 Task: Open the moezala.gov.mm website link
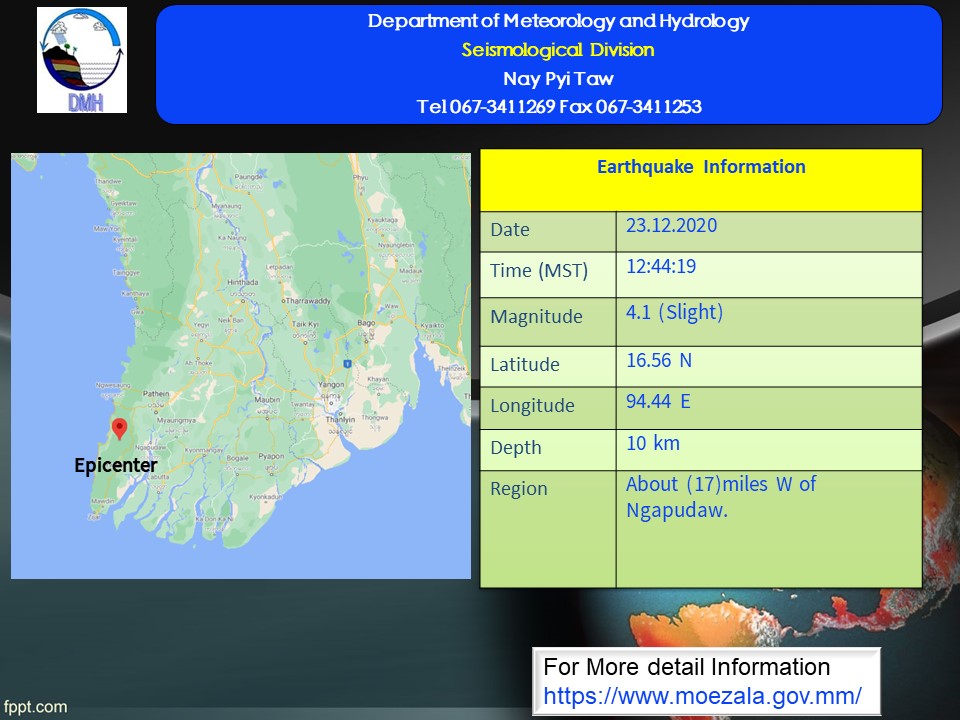[x=702, y=696]
